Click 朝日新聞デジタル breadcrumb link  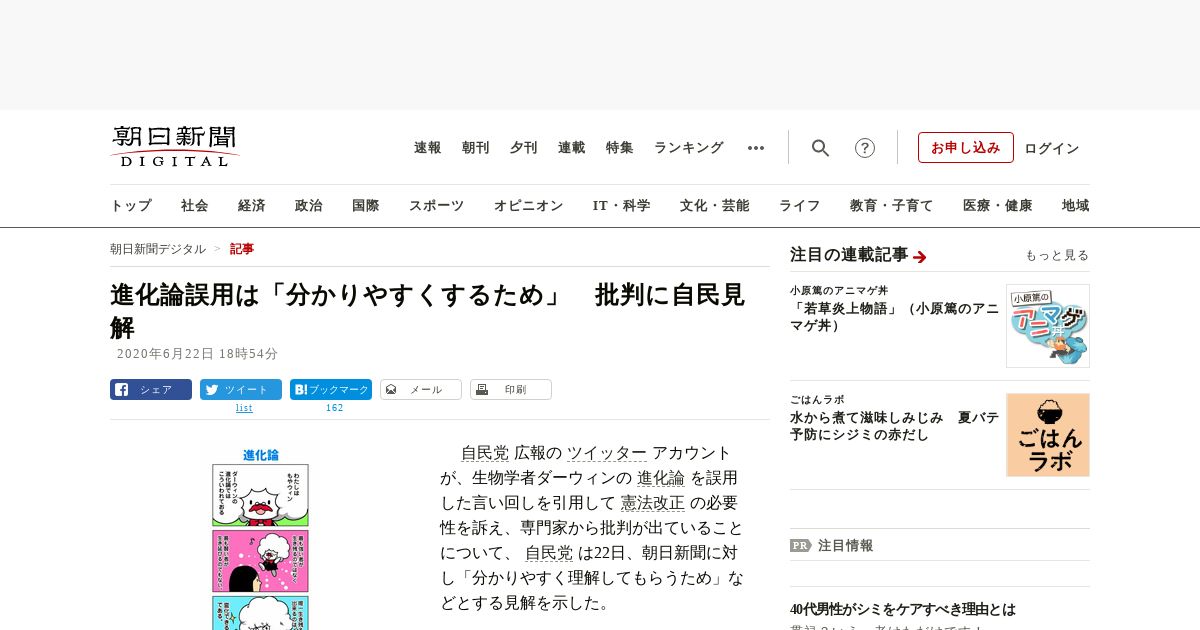pos(158,249)
